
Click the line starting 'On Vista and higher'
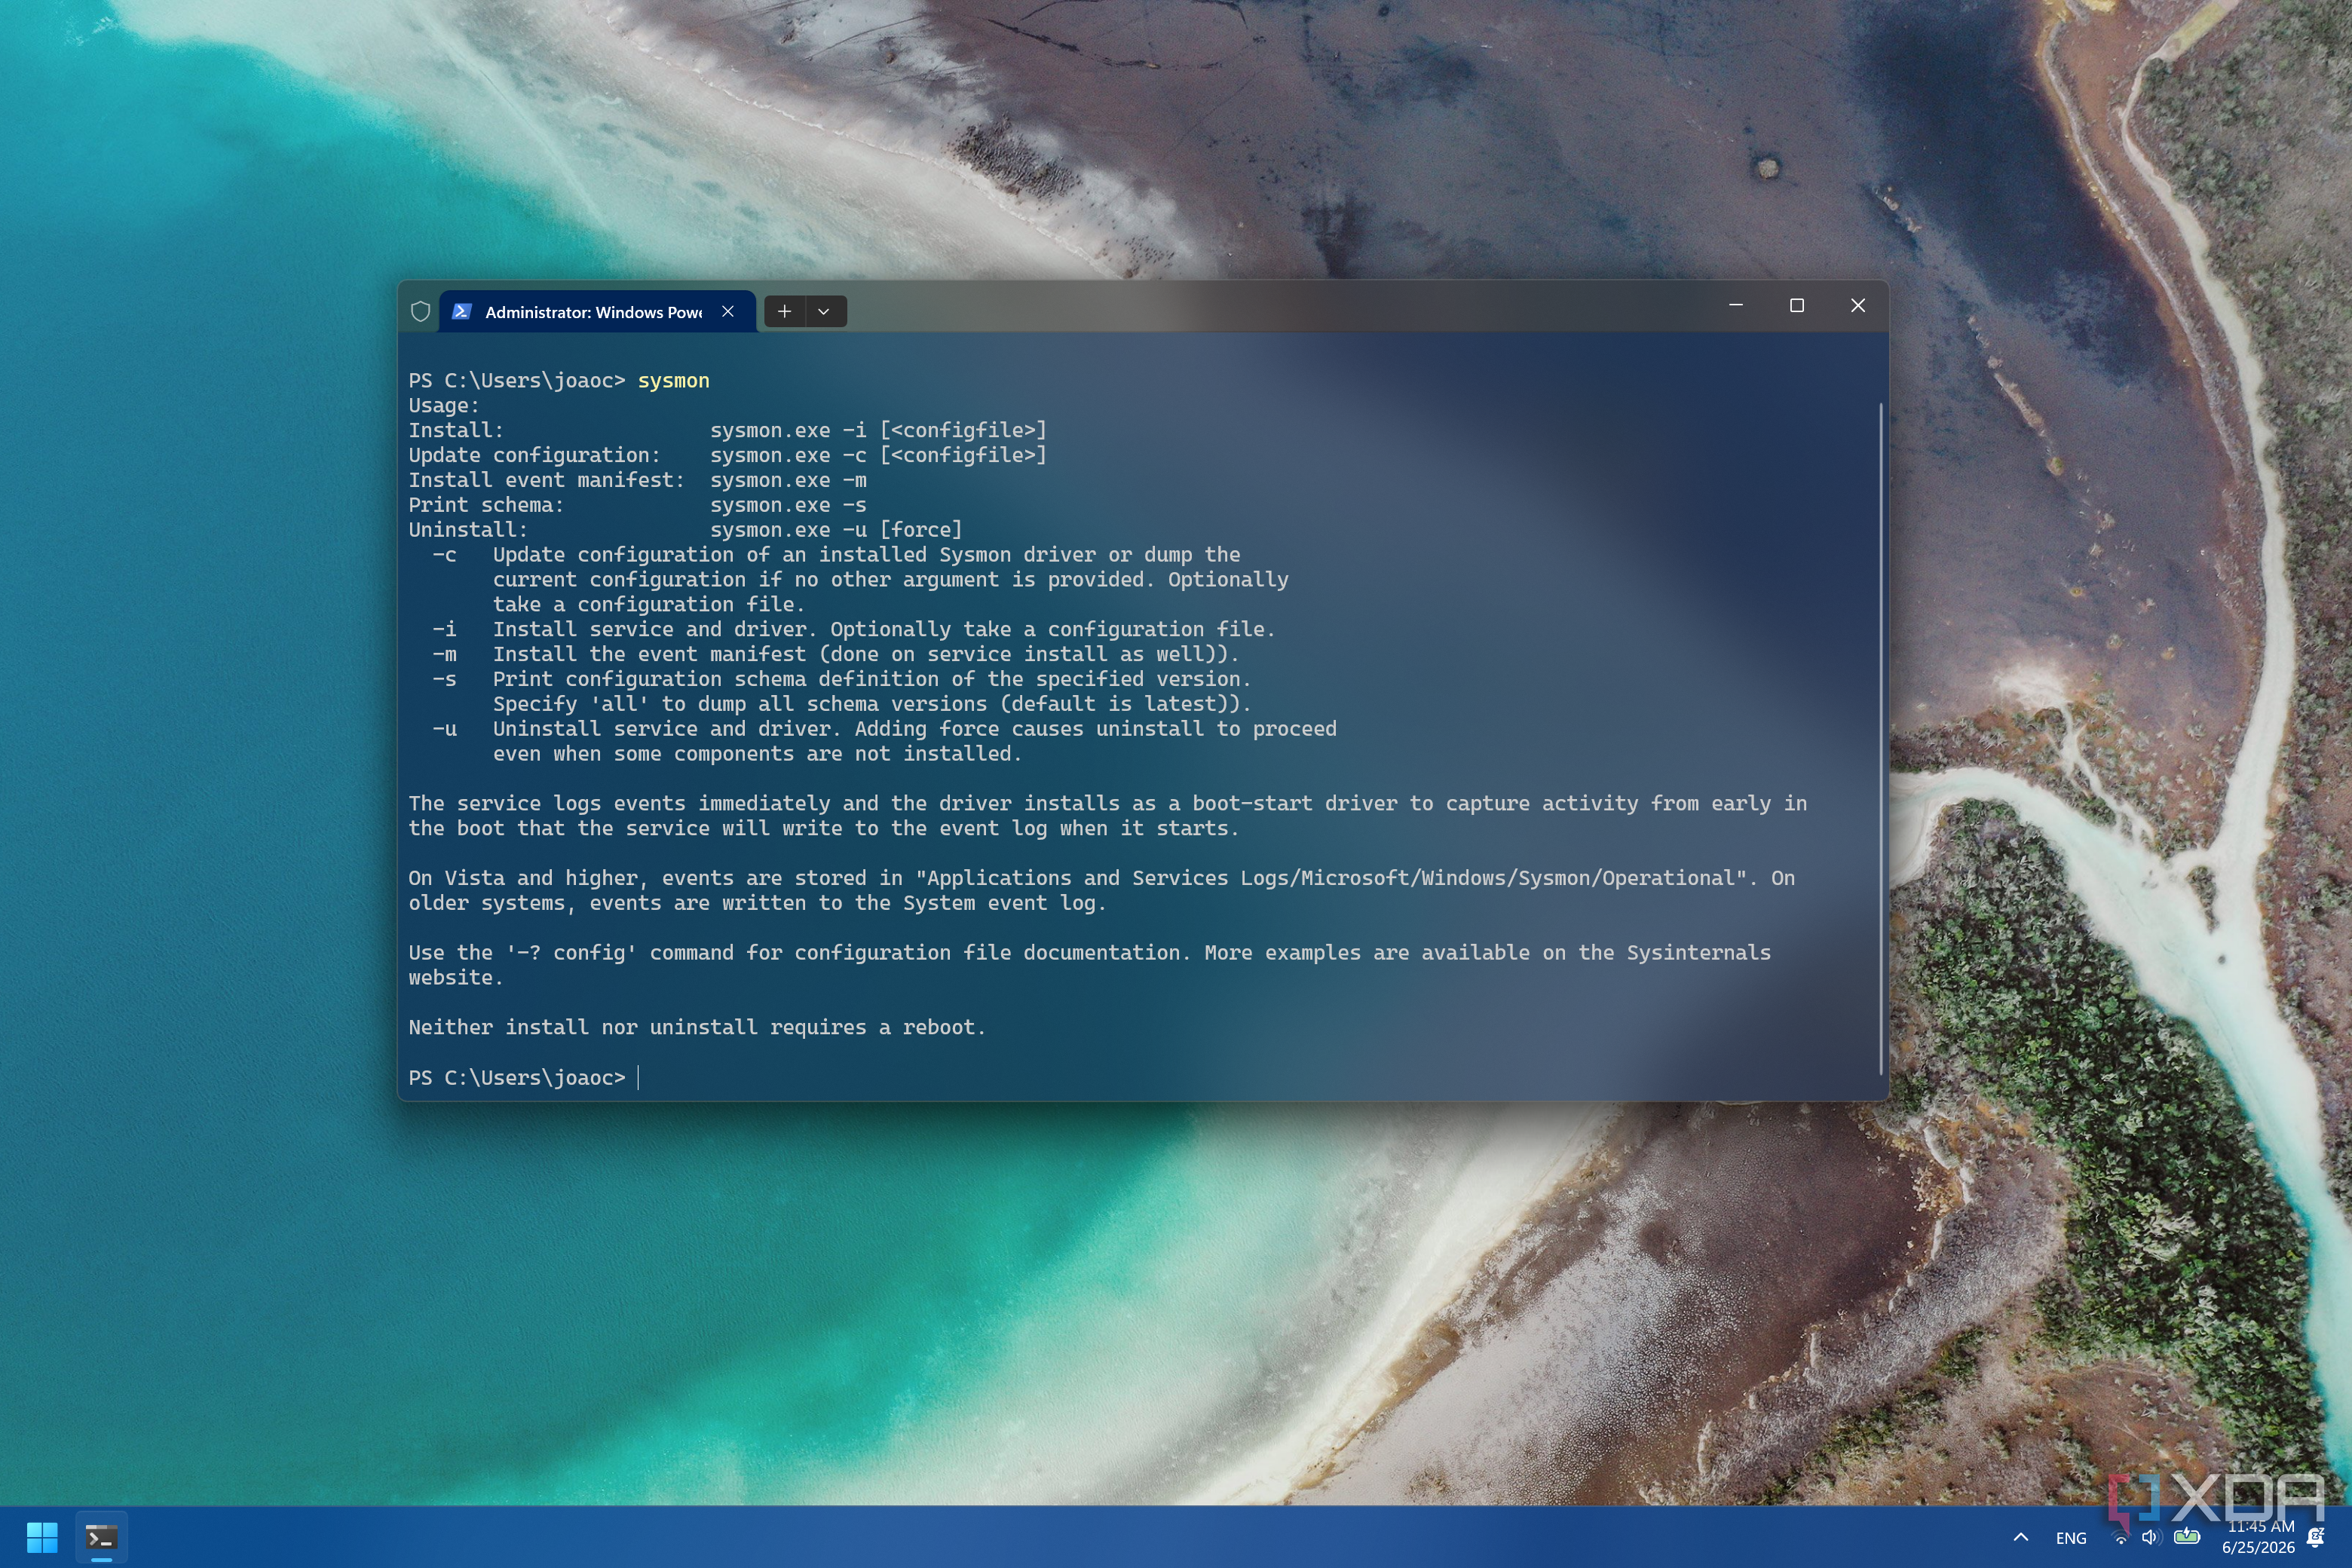tap(1101, 879)
